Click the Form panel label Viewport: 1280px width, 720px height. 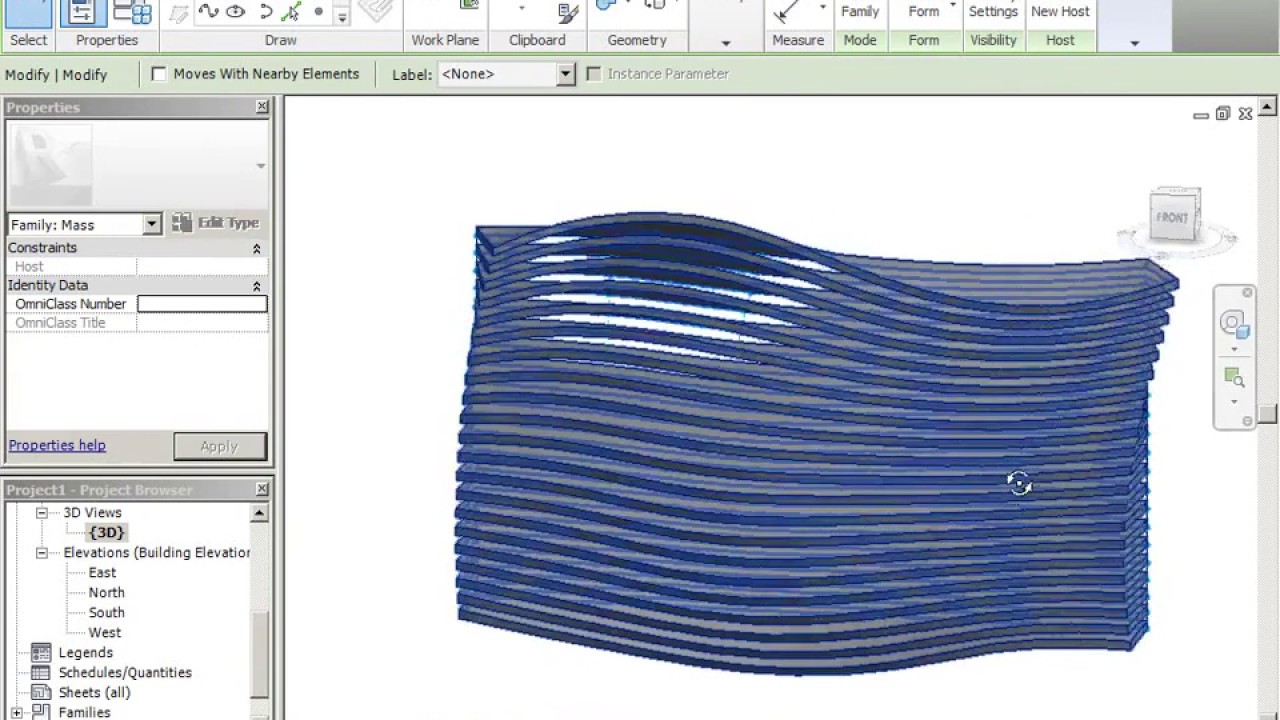924,40
